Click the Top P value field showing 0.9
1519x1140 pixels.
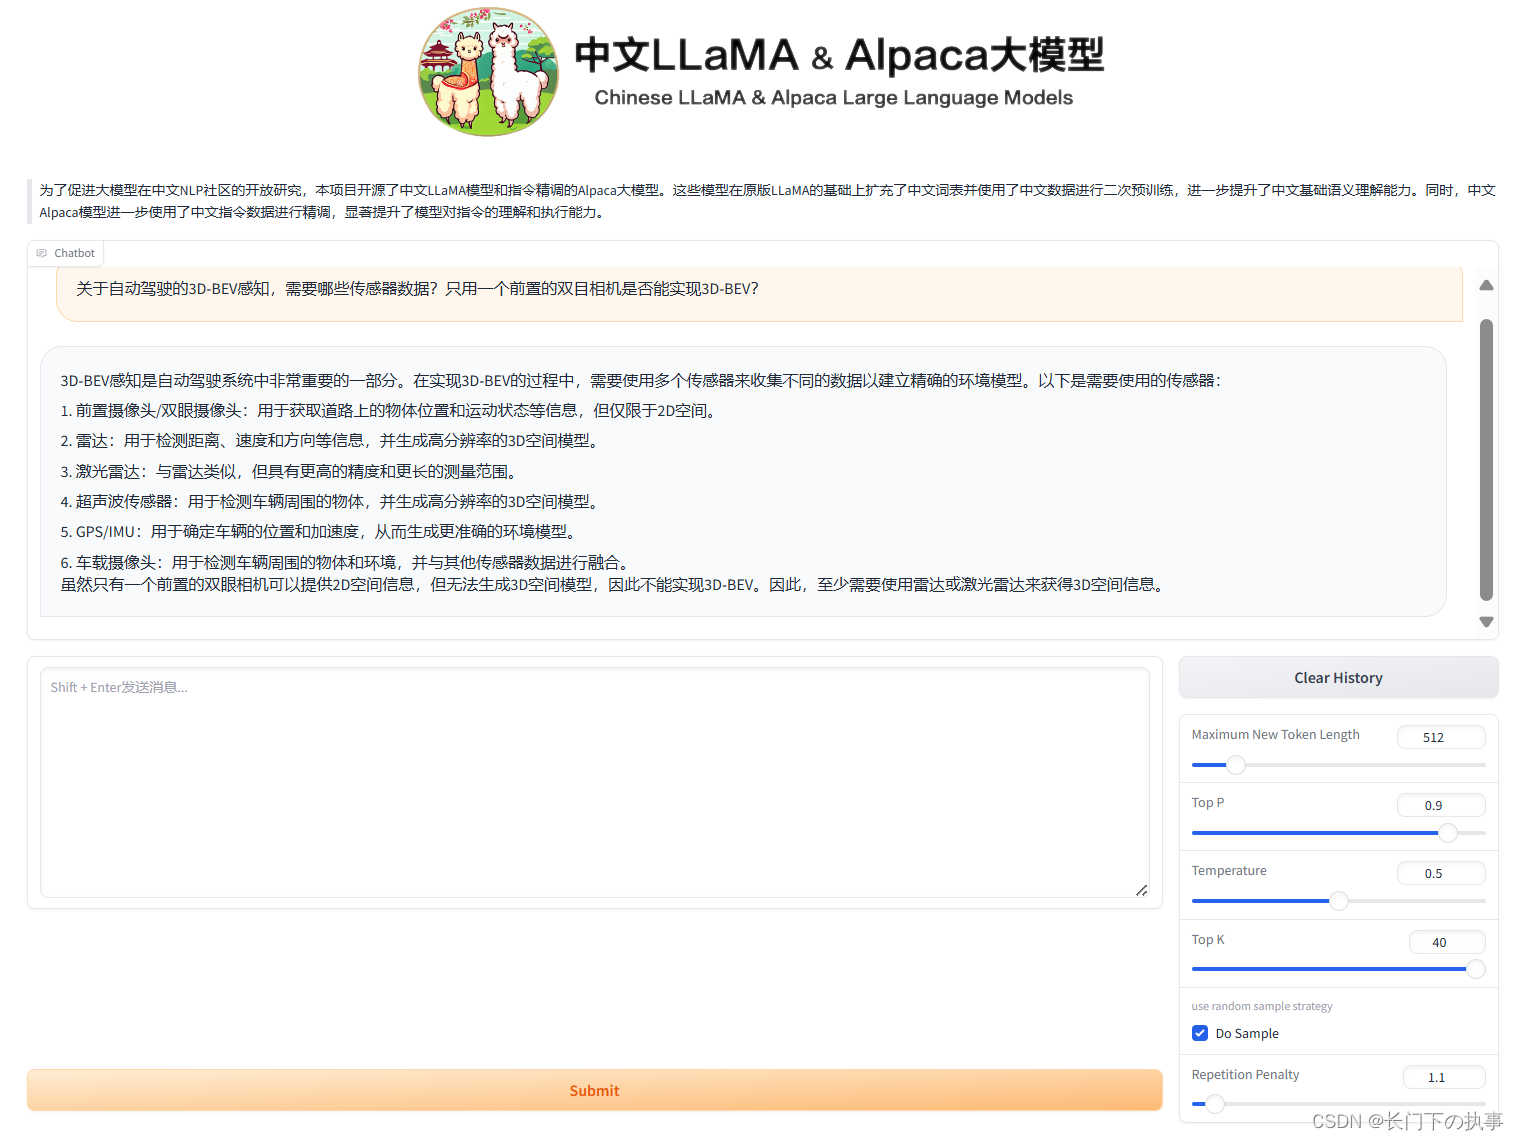click(x=1441, y=805)
